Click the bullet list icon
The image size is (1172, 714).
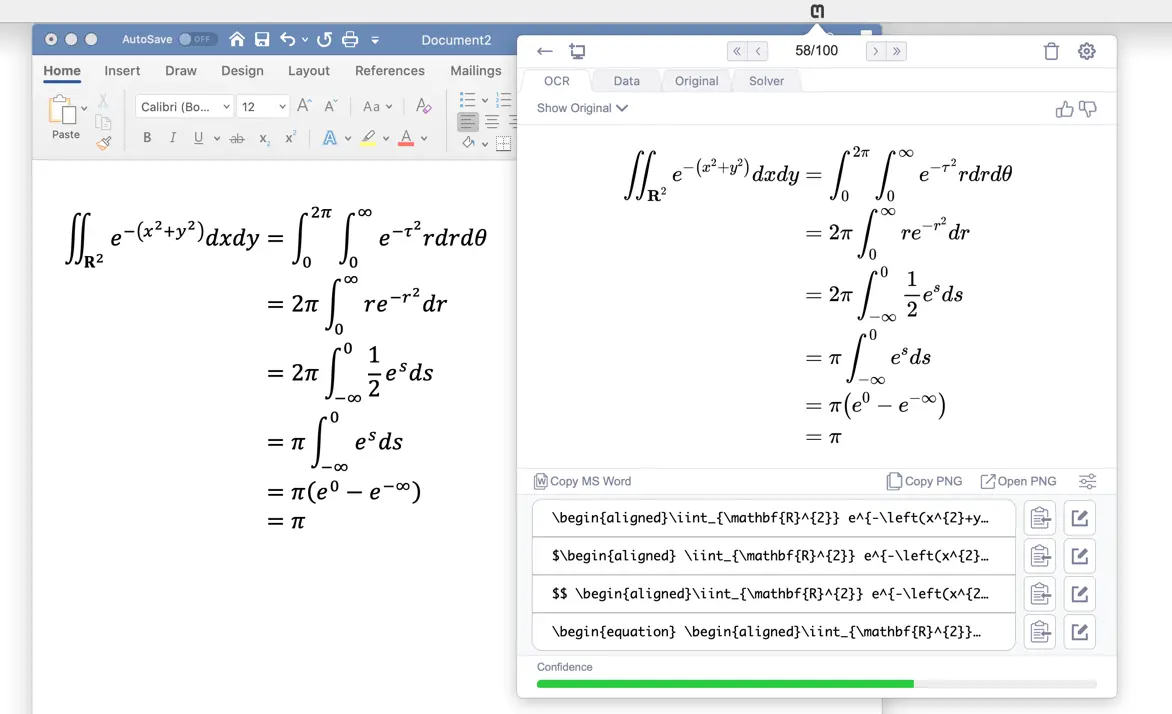click(x=468, y=99)
